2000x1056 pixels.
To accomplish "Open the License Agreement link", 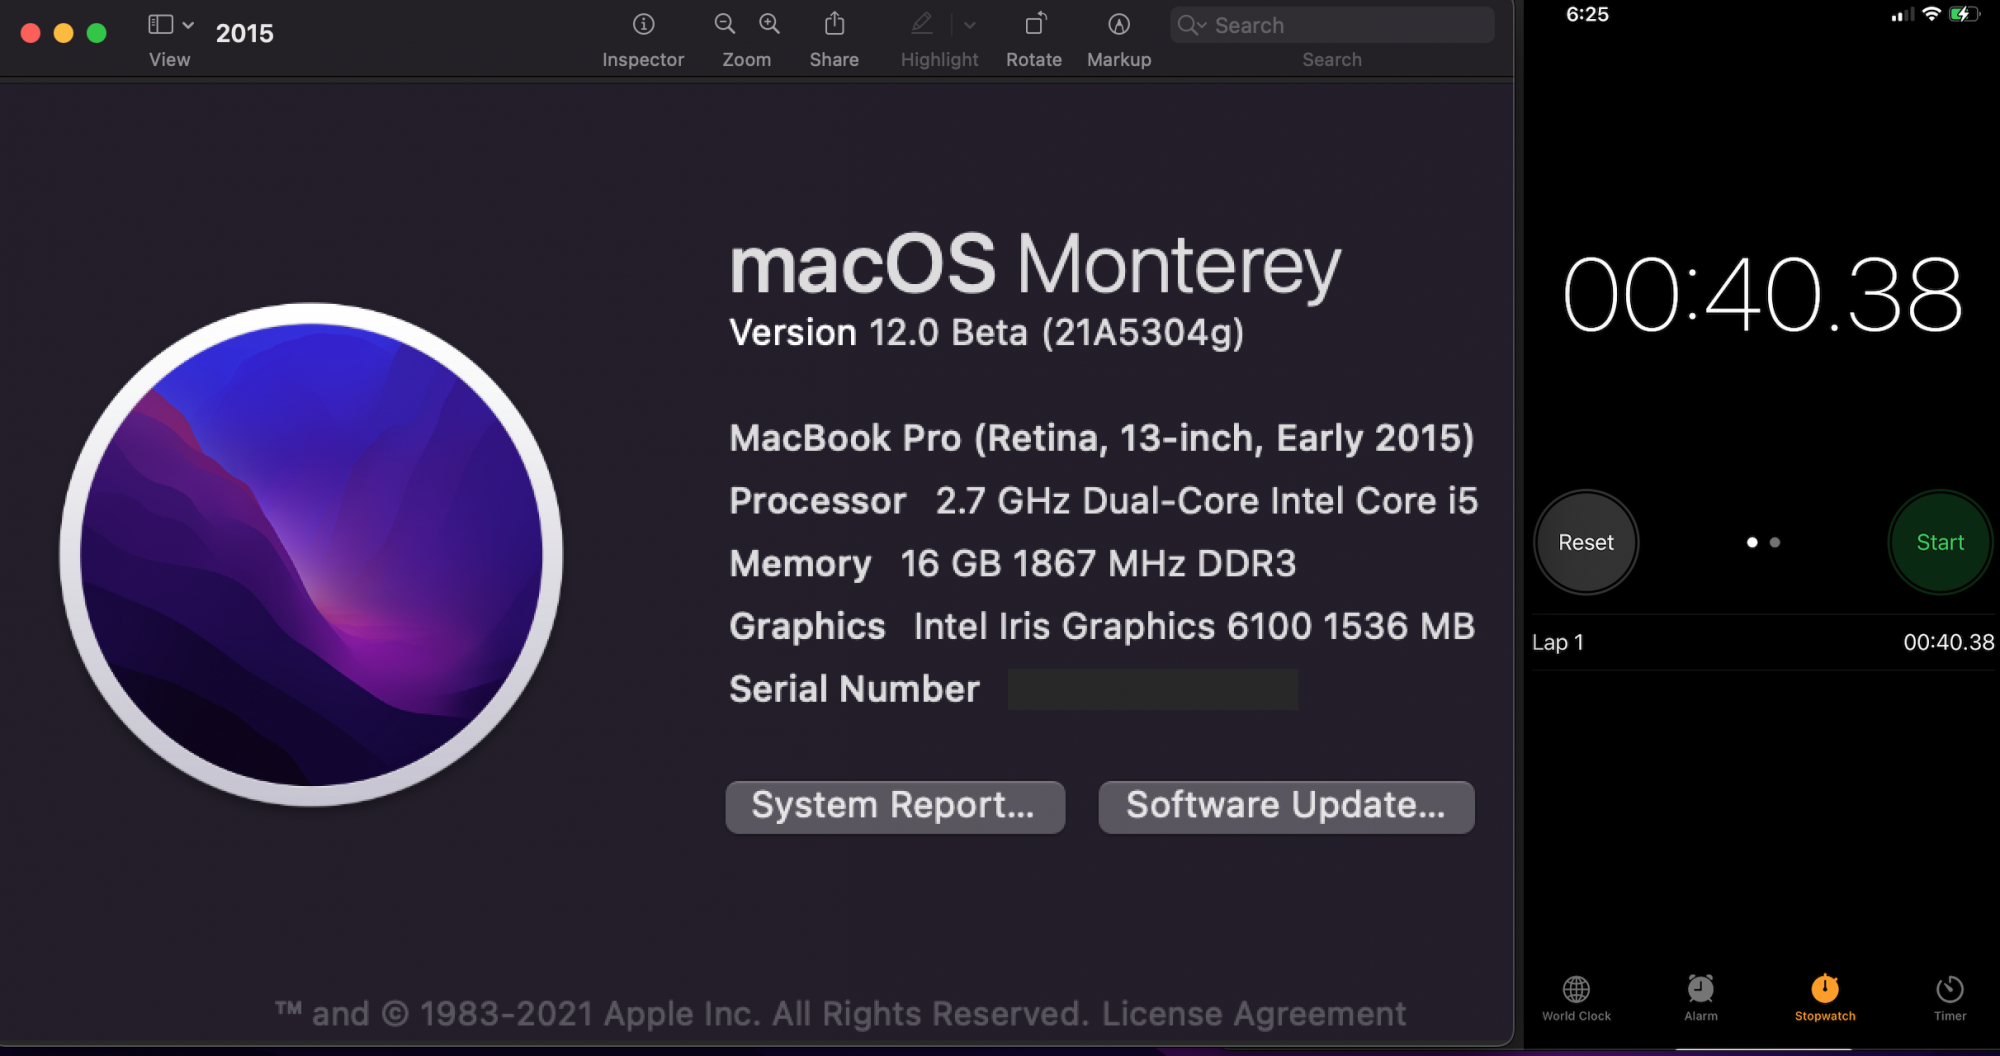I will tap(1253, 1014).
